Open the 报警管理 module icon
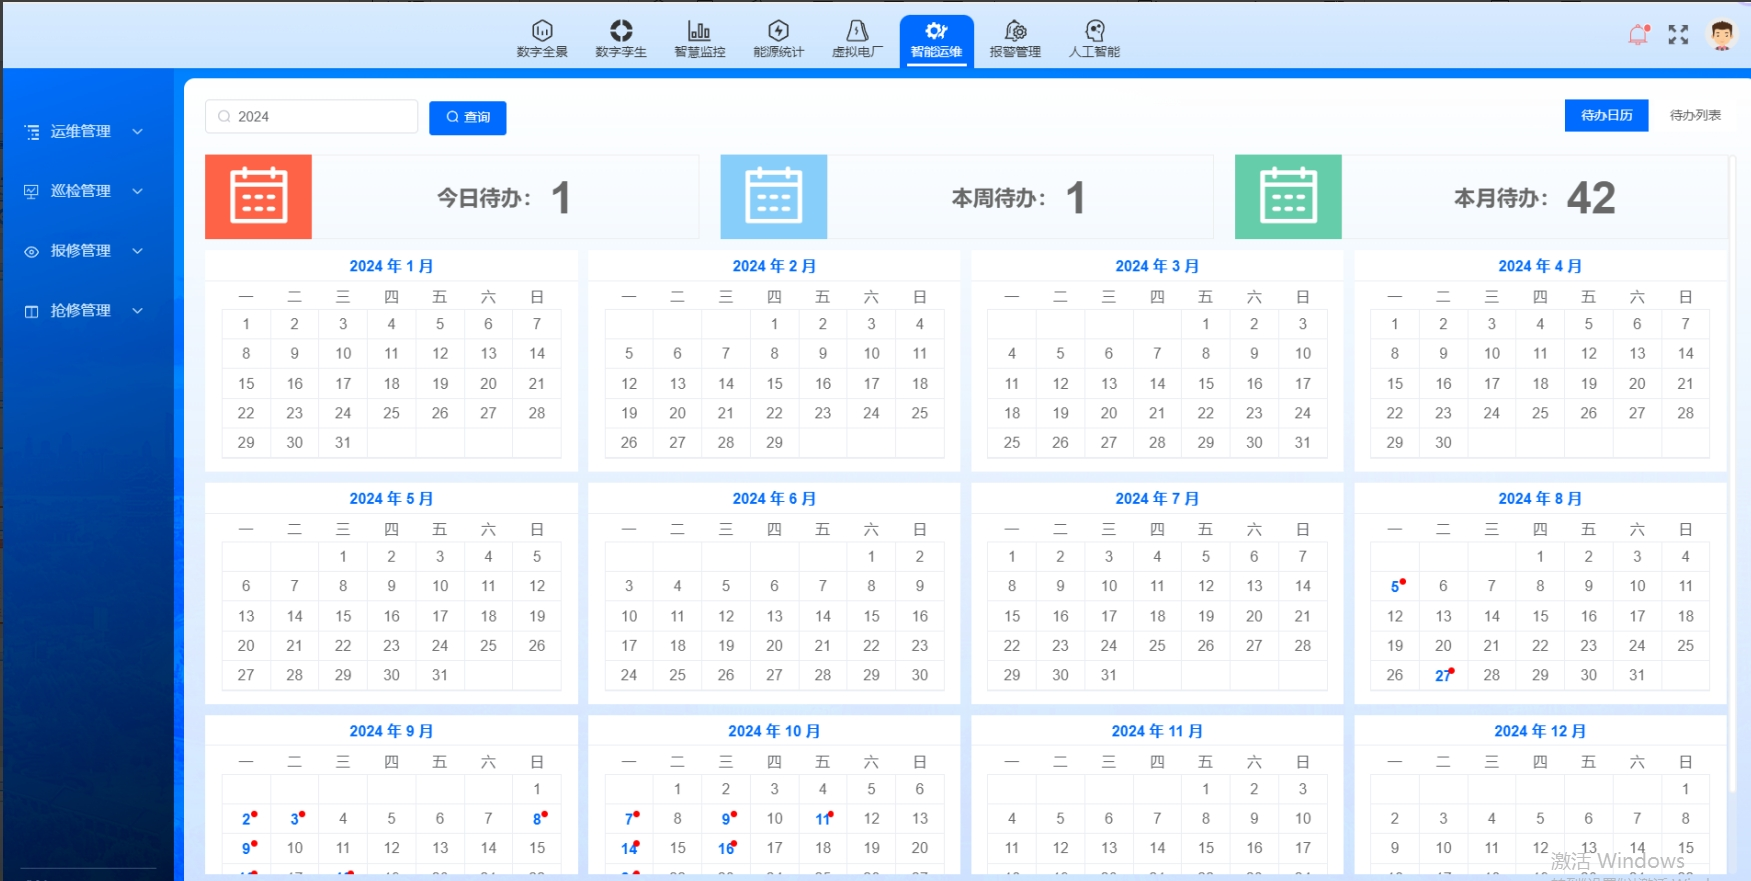1751x881 pixels. pyautogui.click(x=1015, y=31)
